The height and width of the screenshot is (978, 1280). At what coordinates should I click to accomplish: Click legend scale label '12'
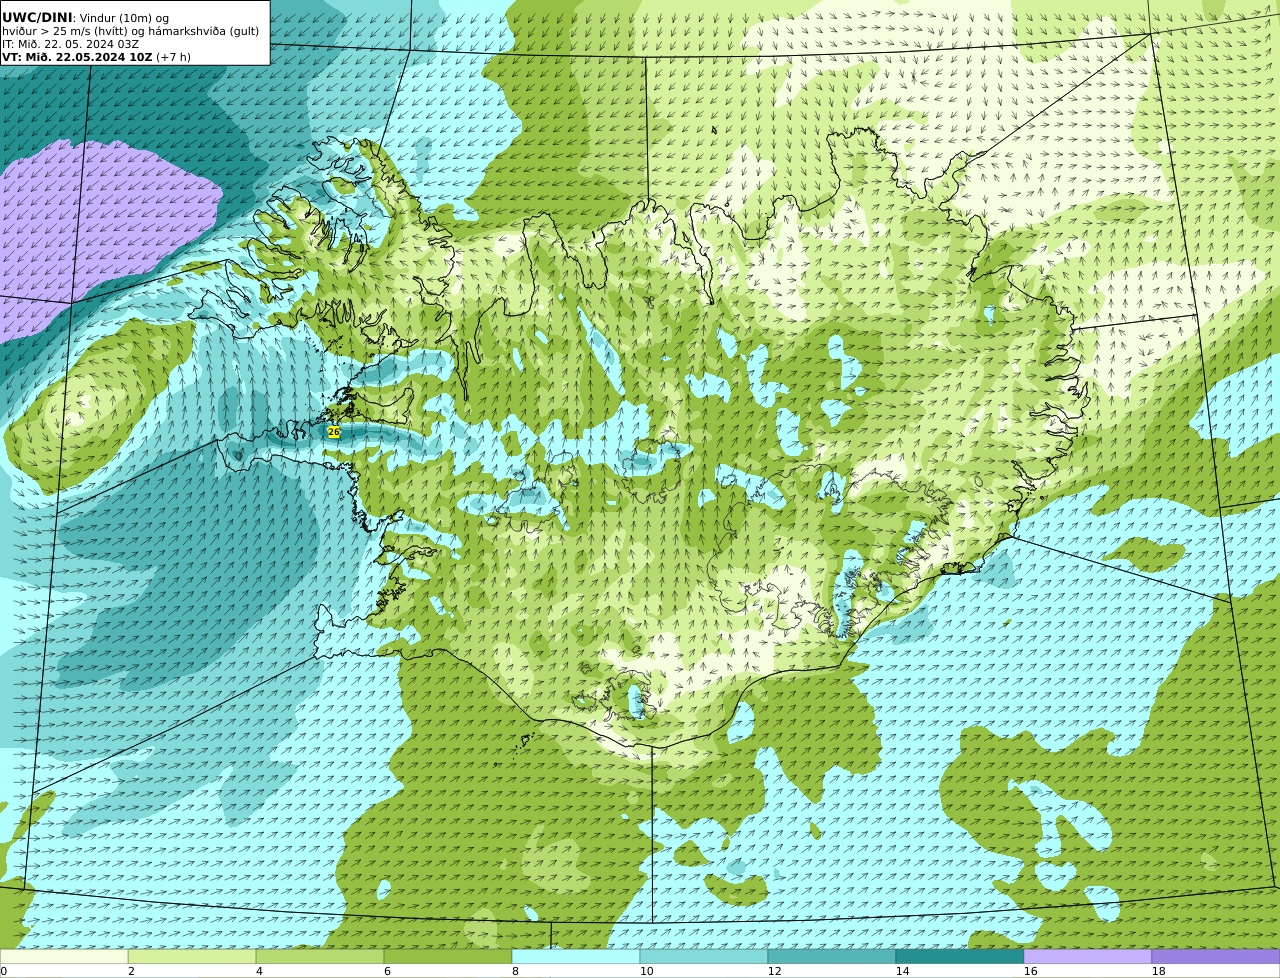[774, 971]
